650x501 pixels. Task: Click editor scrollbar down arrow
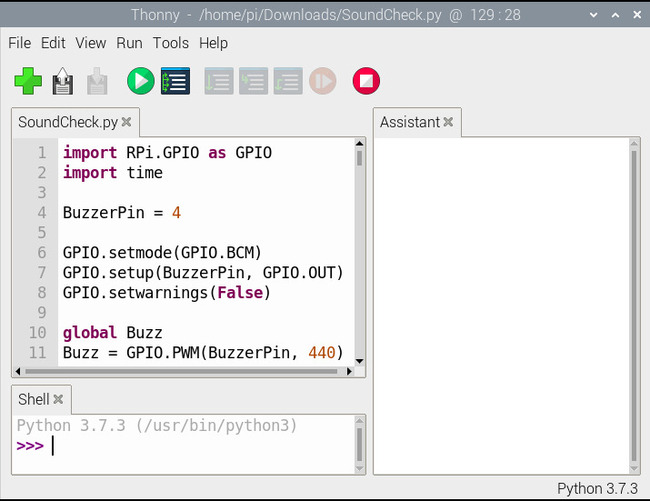click(359, 361)
